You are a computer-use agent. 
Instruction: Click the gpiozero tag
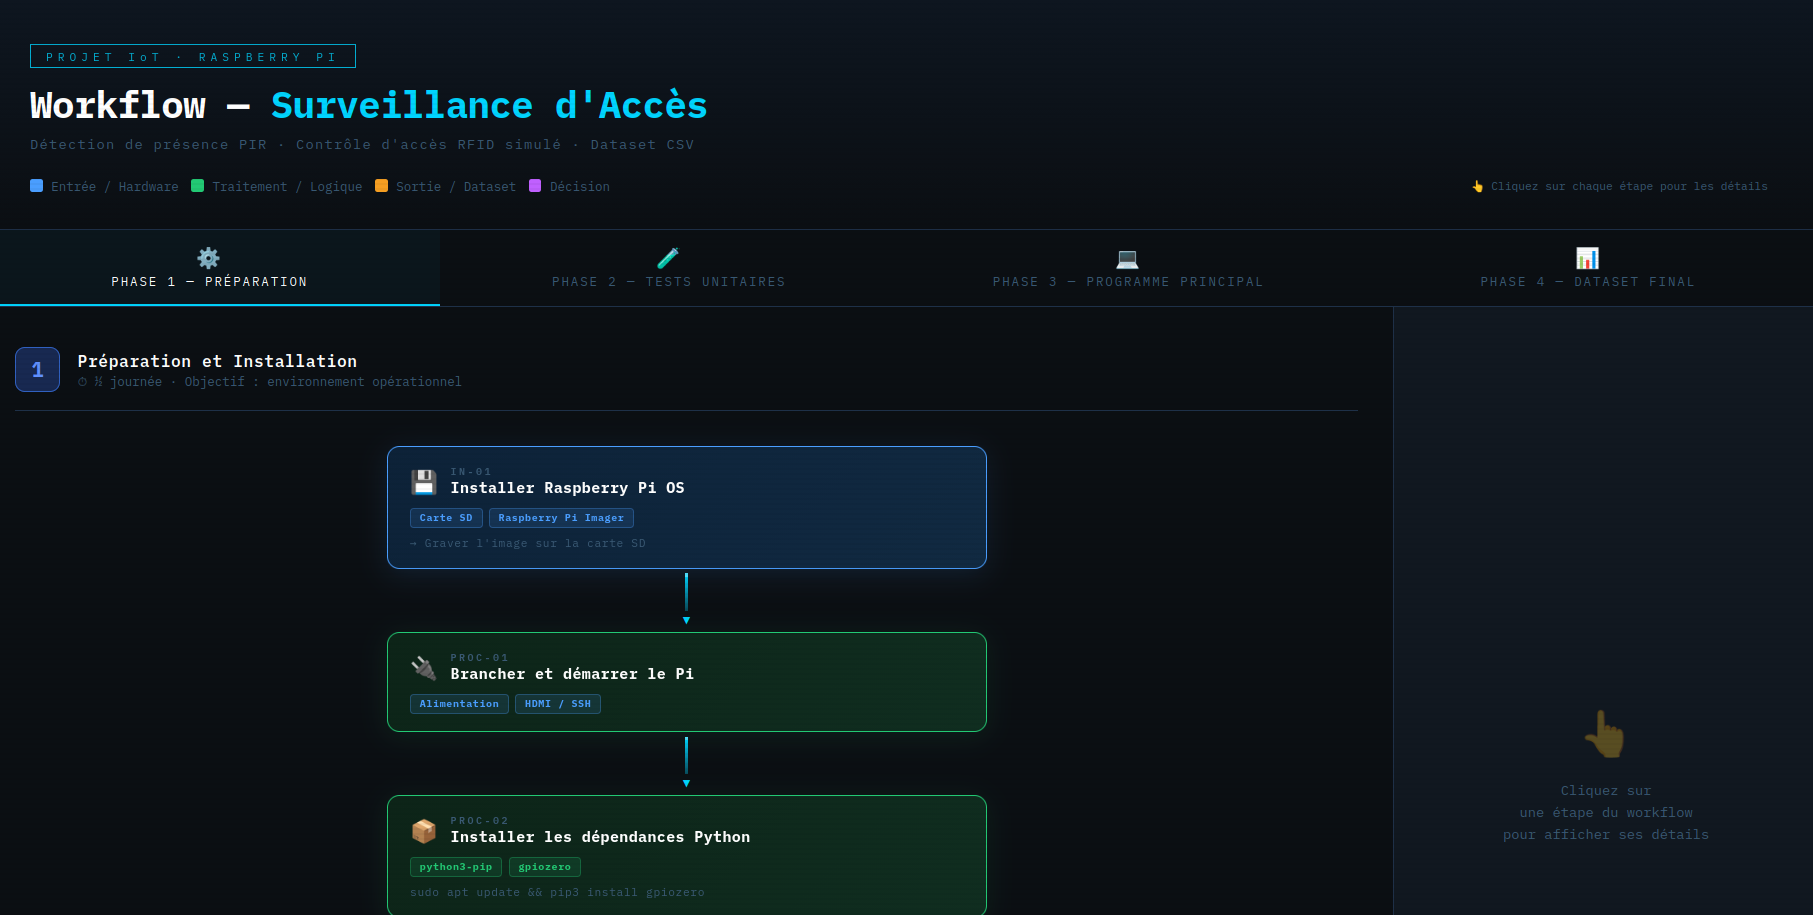click(x=545, y=867)
